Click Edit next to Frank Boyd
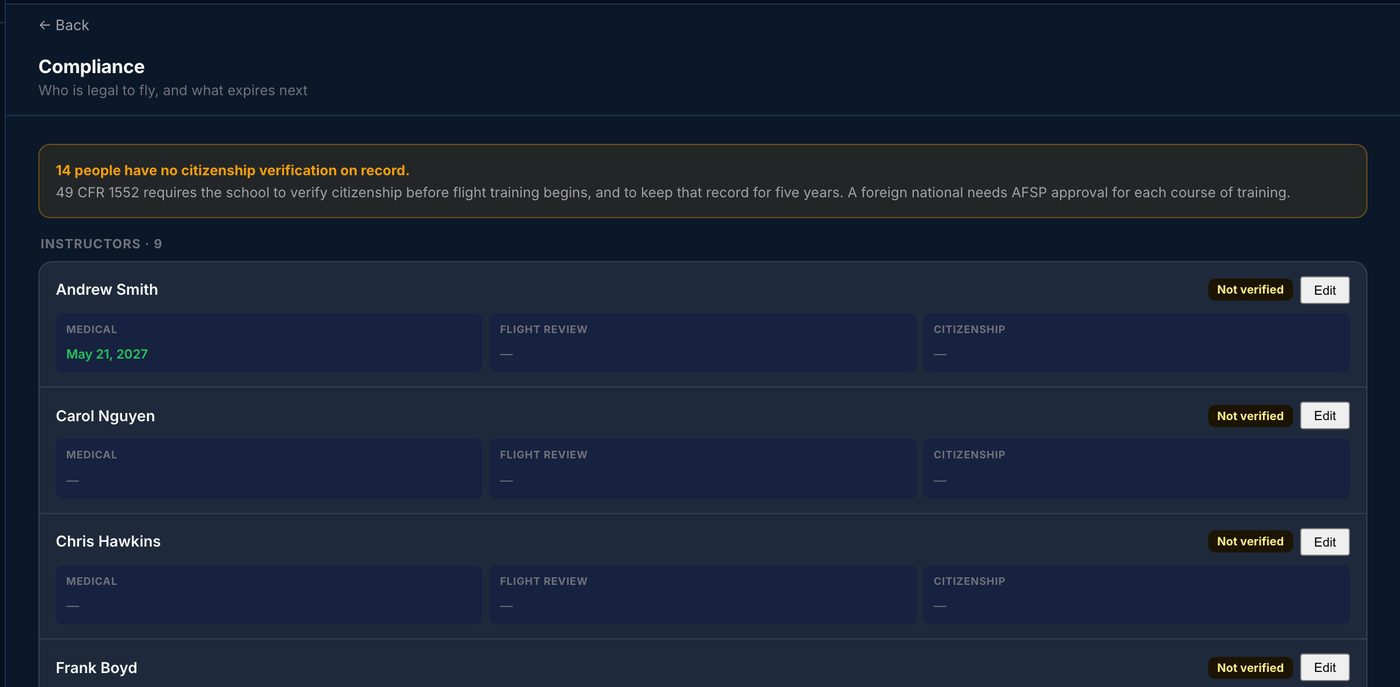 pyautogui.click(x=1325, y=668)
